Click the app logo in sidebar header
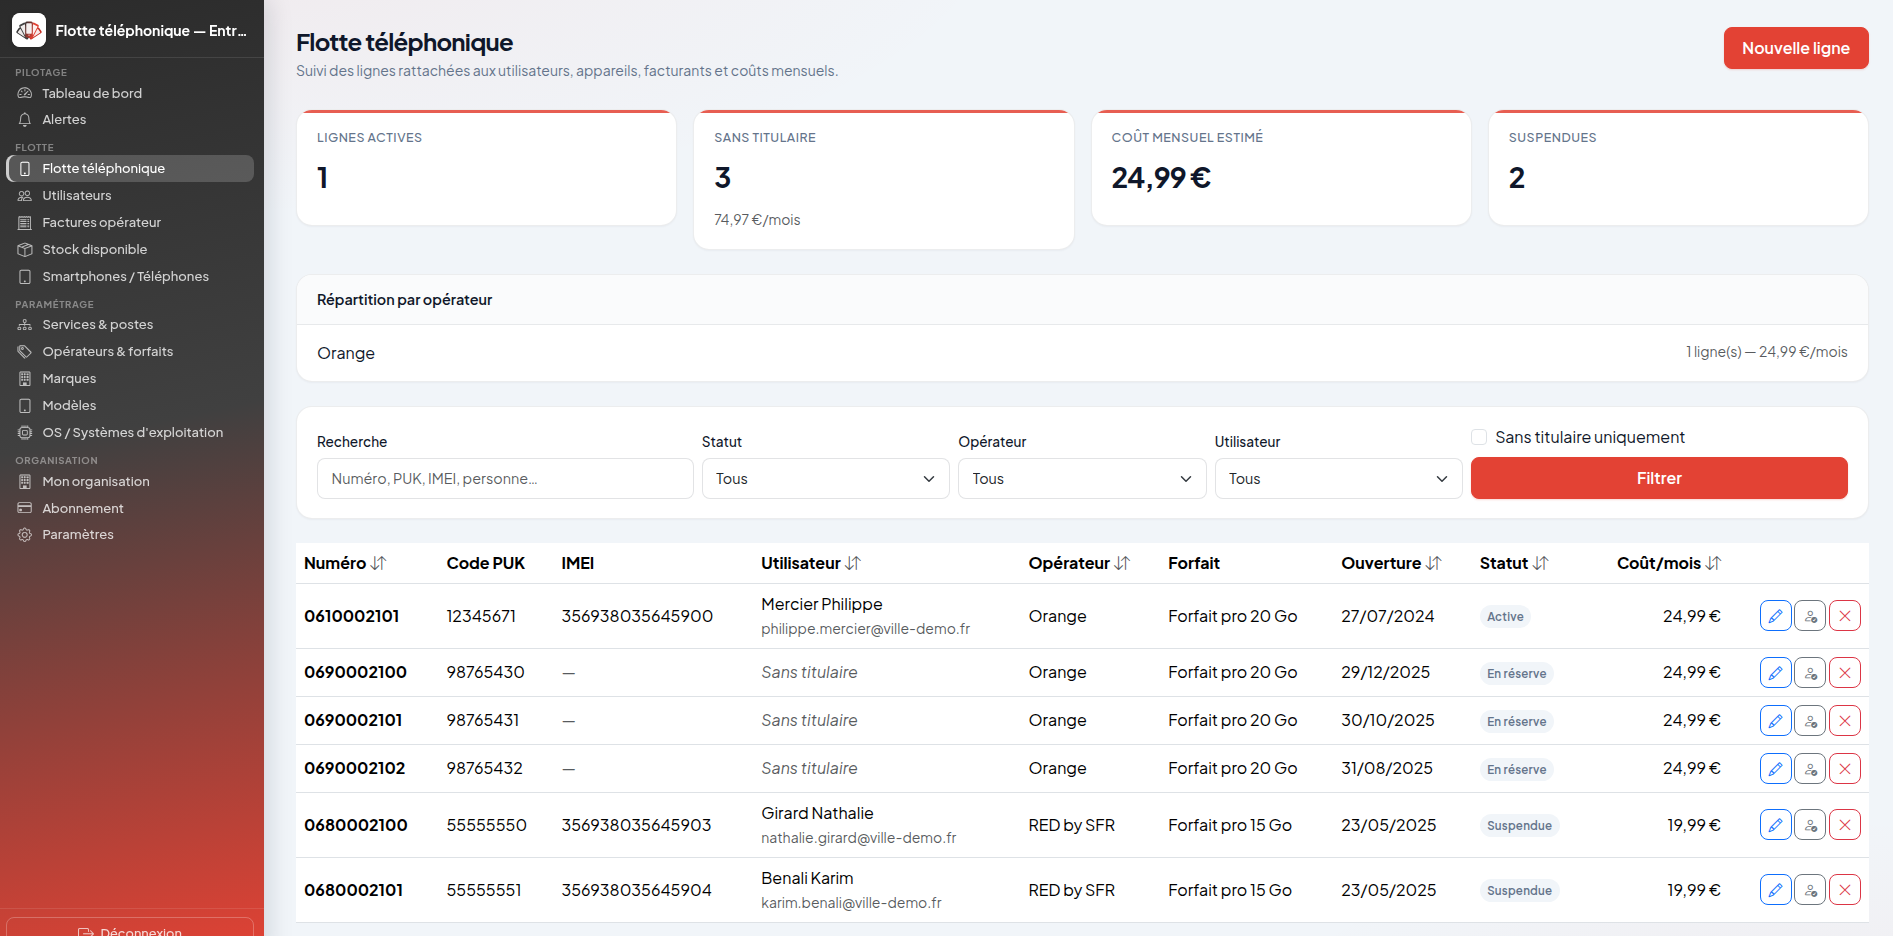1893x936 pixels. pyautogui.click(x=29, y=30)
